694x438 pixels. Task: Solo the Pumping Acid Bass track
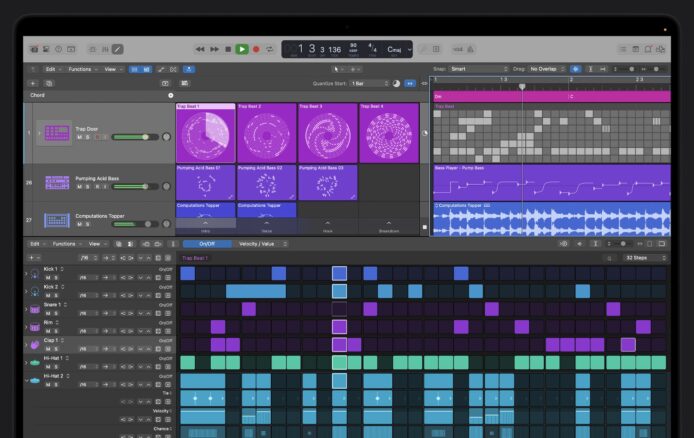pos(87,187)
